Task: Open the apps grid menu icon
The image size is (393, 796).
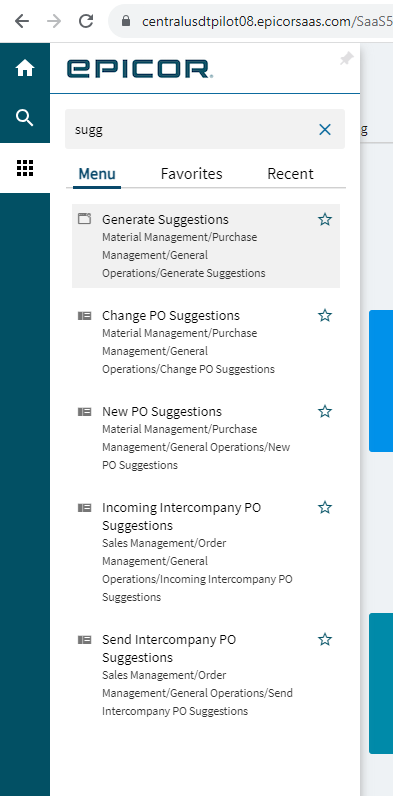Action: pyautogui.click(x=24, y=168)
